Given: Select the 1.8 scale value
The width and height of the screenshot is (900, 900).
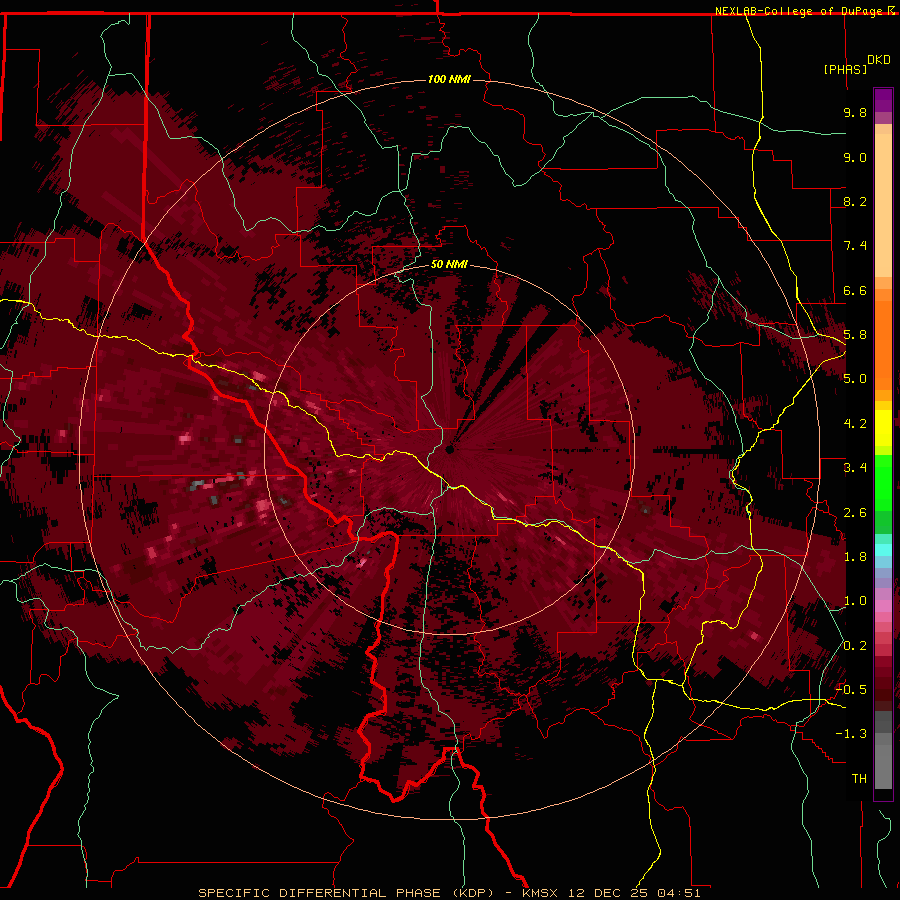Looking at the screenshot, I should [855, 557].
